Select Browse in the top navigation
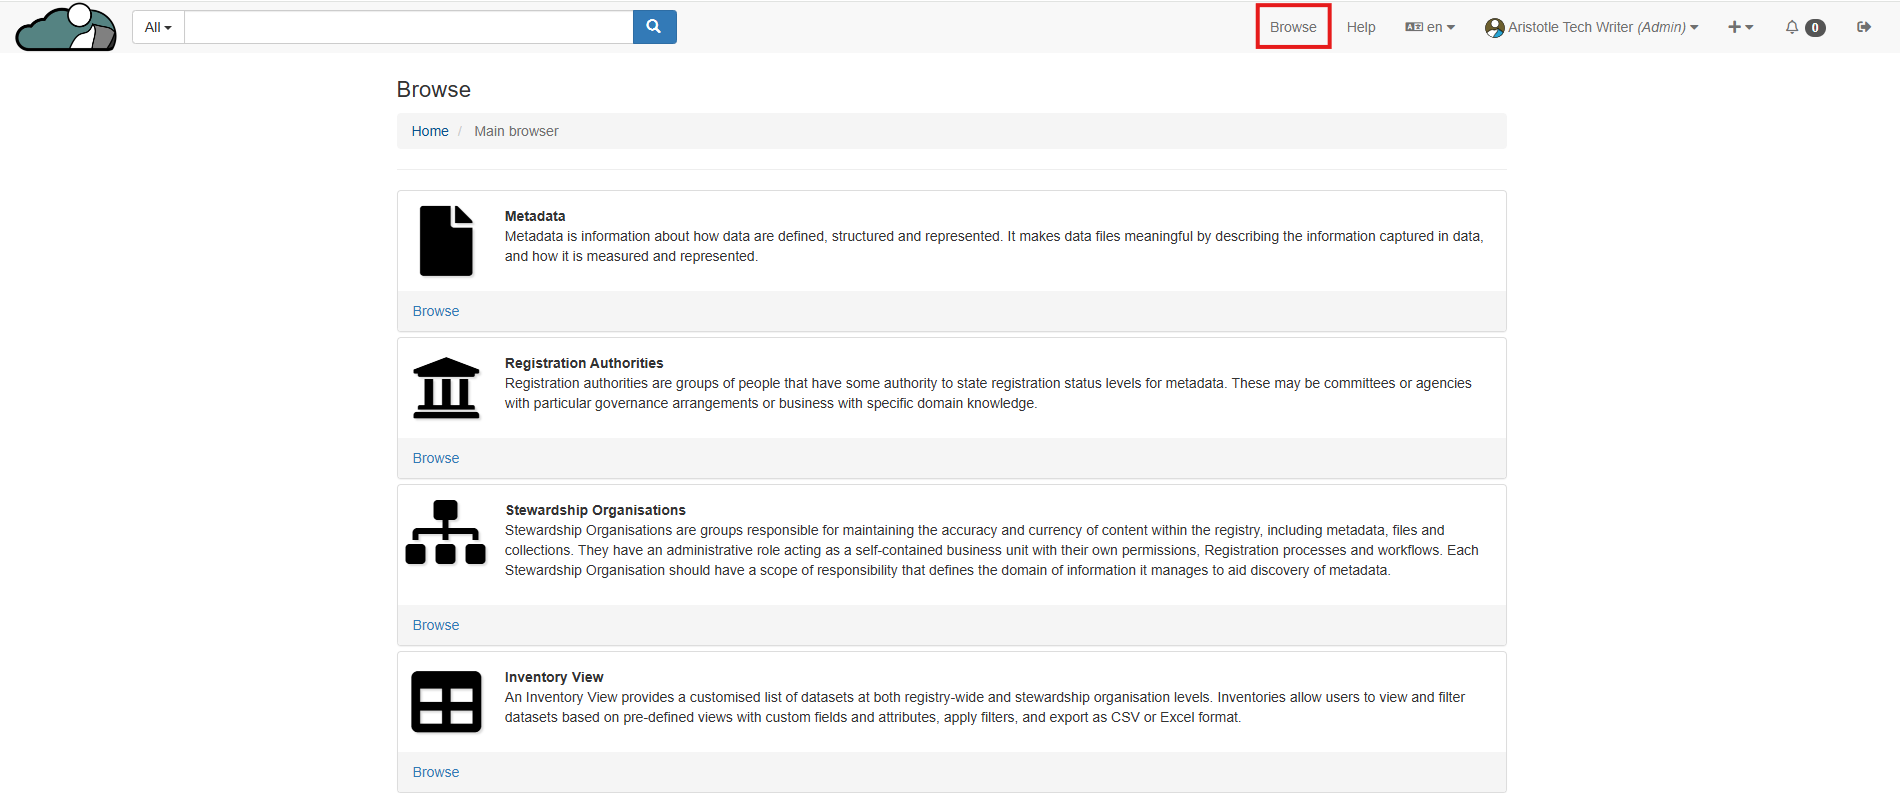Image resolution: width=1900 pixels, height=793 pixels. coord(1293,27)
